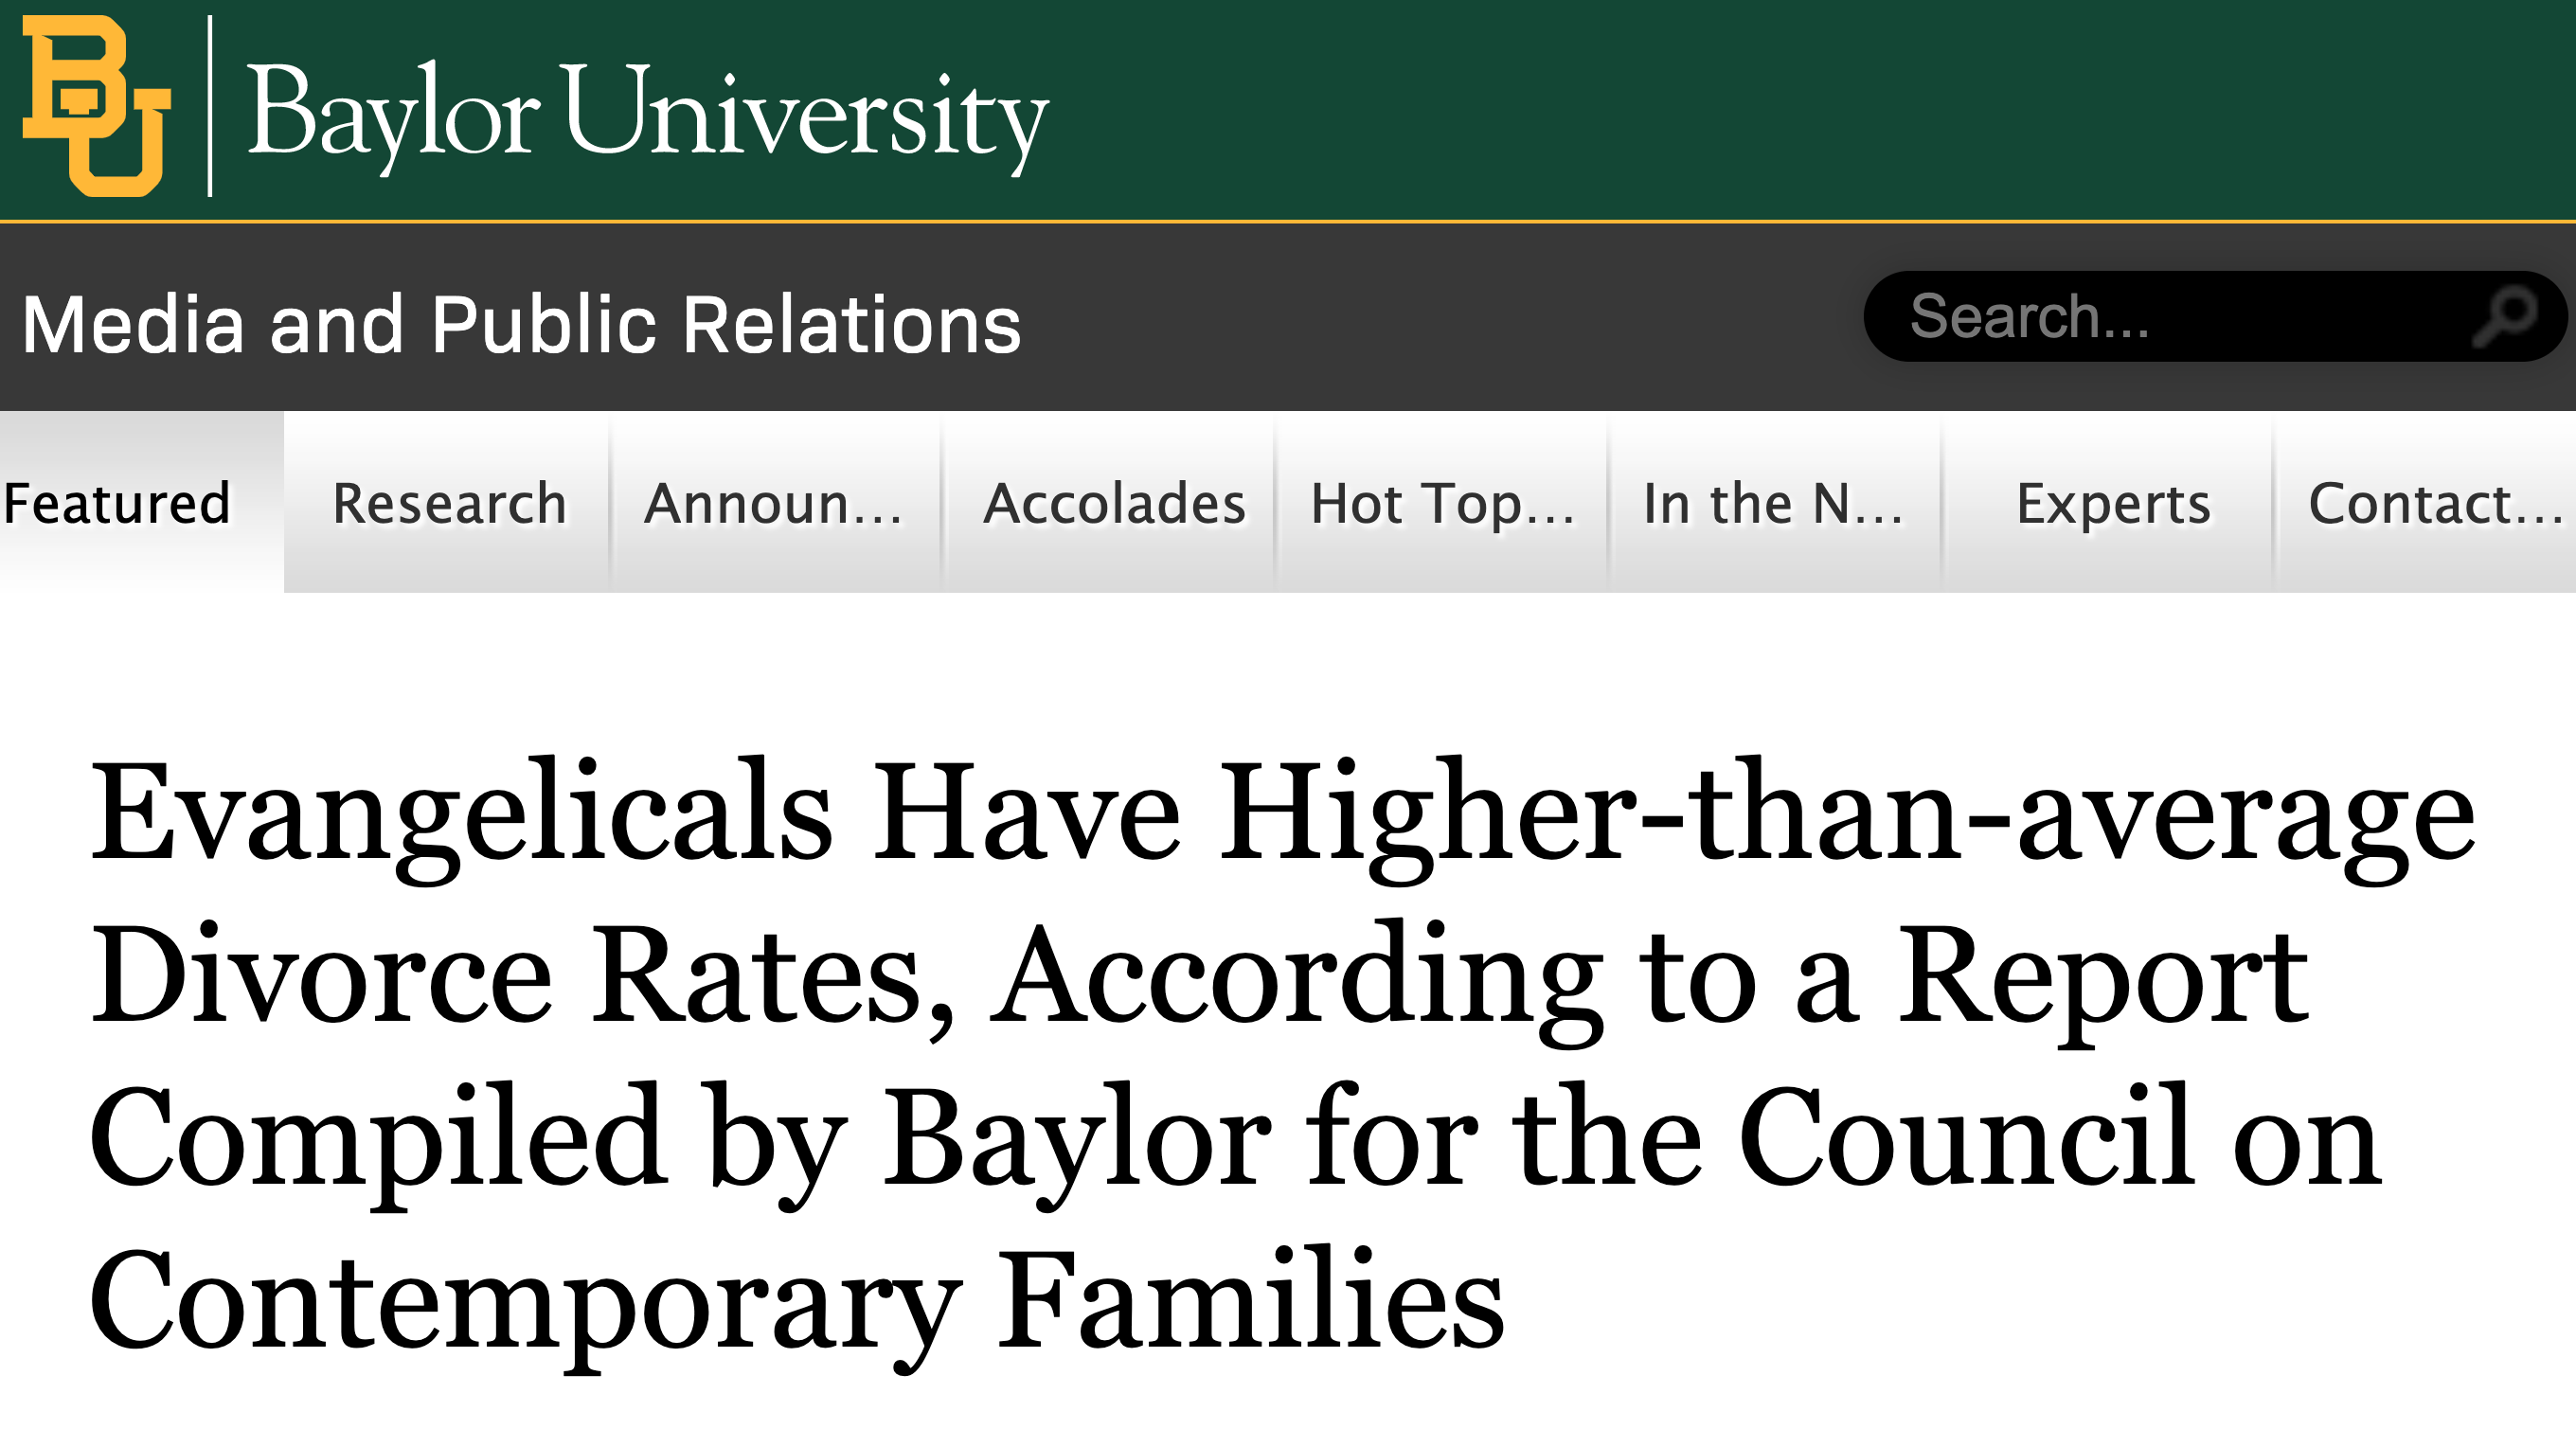Image resolution: width=2576 pixels, height=1447 pixels.
Task: Click the word Families in the headline
Action: (1250, 1303)
